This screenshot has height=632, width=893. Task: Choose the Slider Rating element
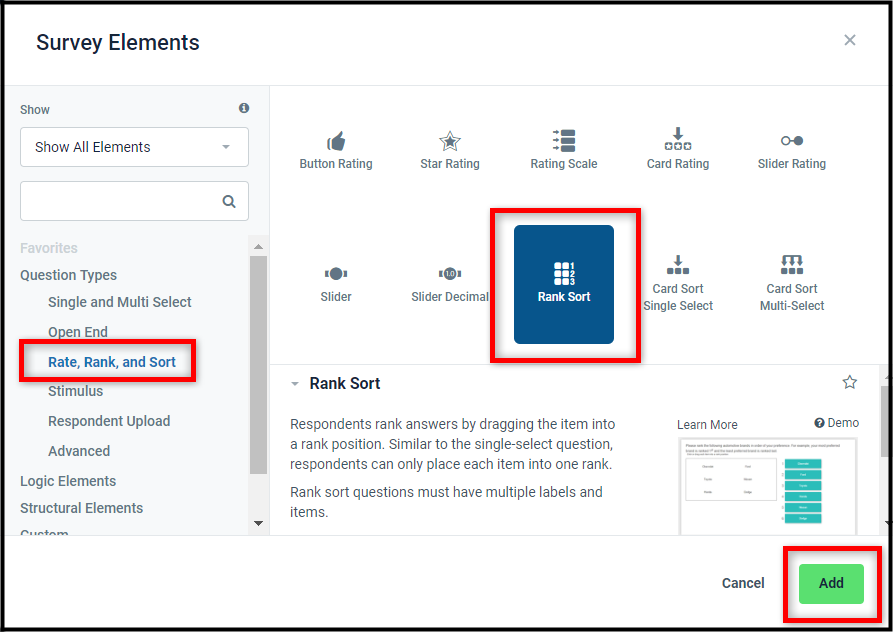tap(792, 151)
